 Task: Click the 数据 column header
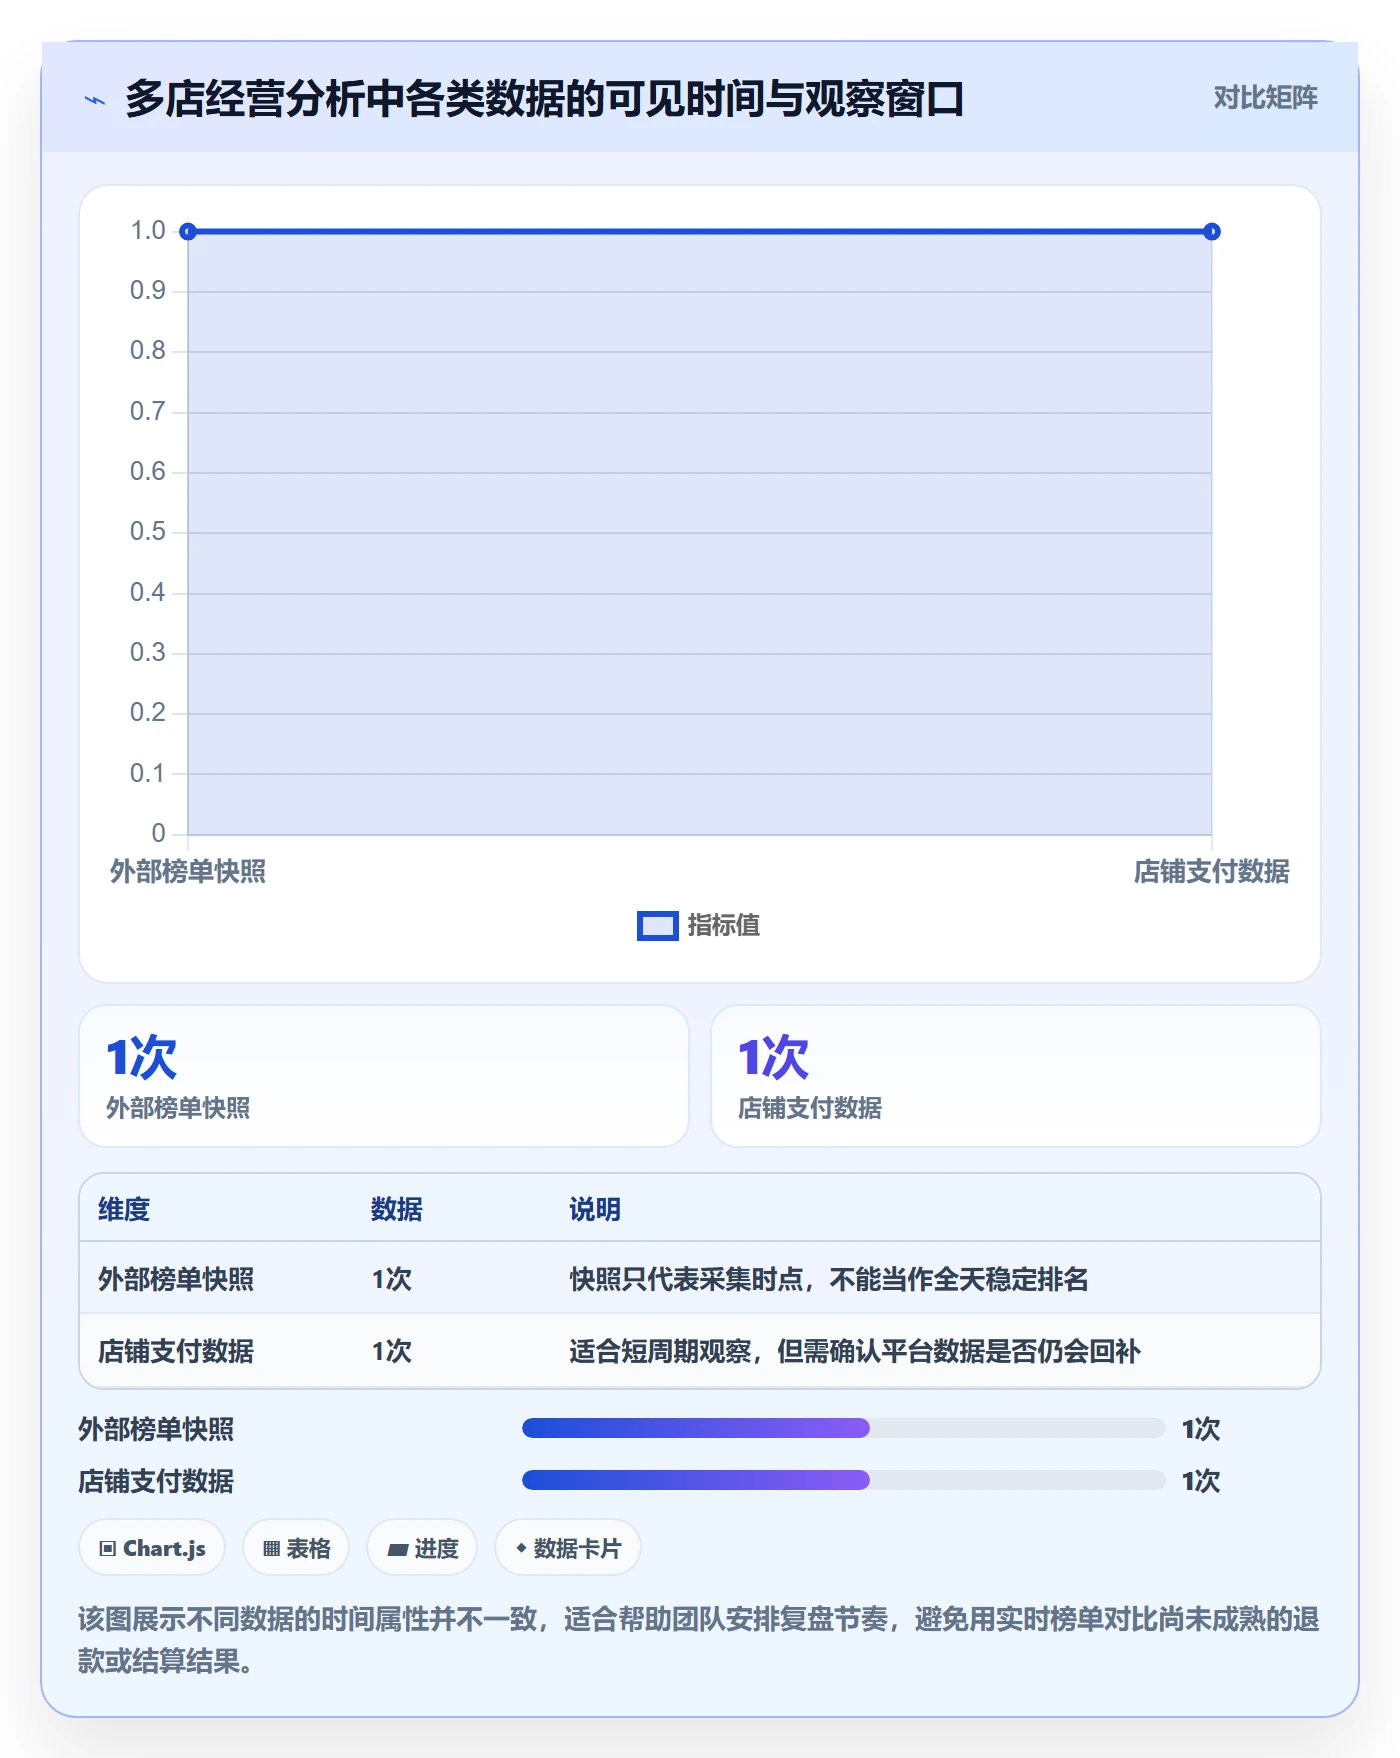[x=397, y=1209]
